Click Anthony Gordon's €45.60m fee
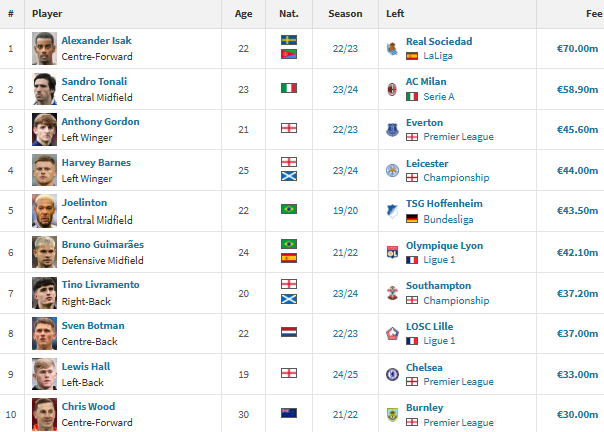 [x=577, y=129]
